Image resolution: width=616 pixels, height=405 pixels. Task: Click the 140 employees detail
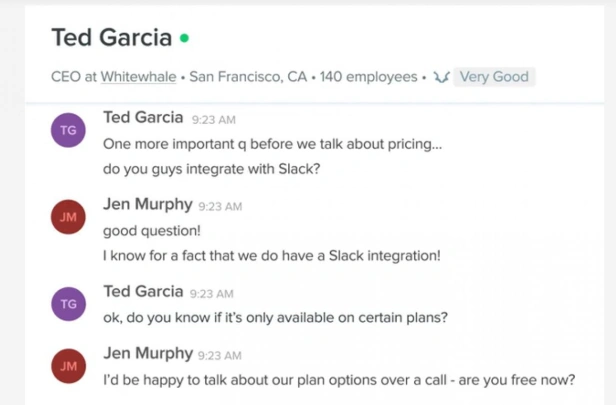pos(368,77)
